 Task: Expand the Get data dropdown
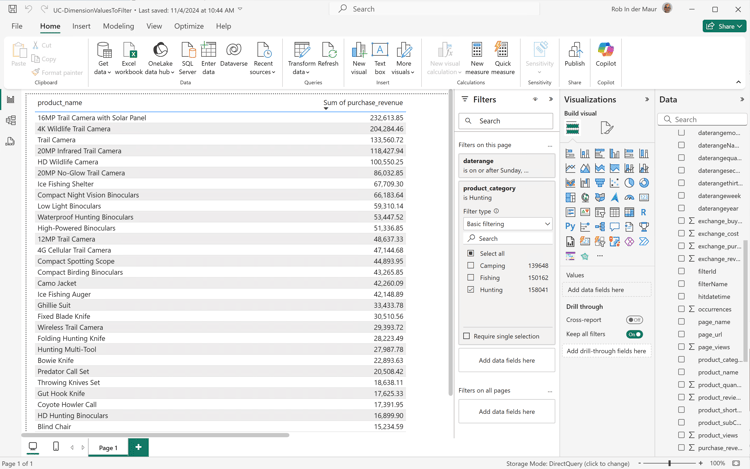pyautogui.click(x=103, y=72)
